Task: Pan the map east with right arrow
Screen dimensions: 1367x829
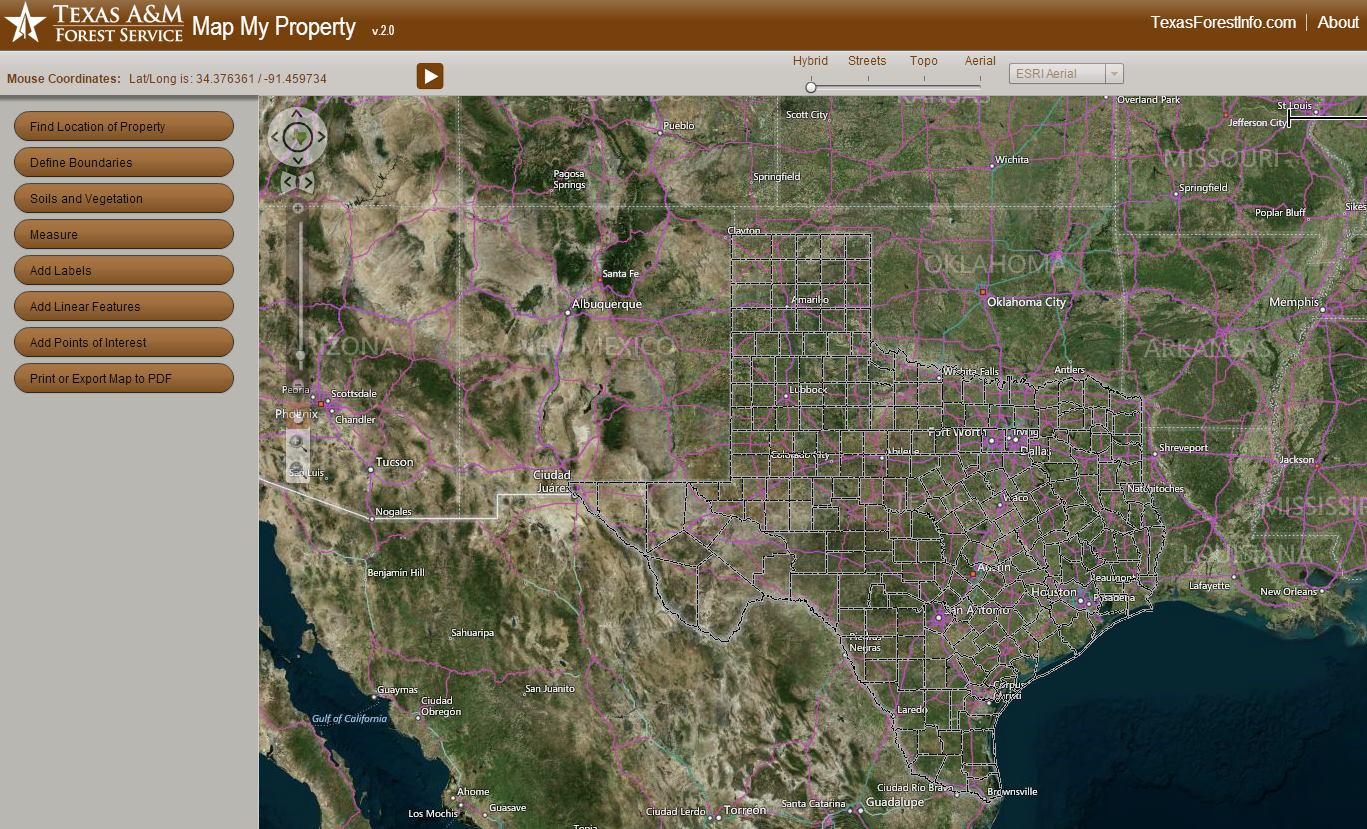Action: point(322,137)
